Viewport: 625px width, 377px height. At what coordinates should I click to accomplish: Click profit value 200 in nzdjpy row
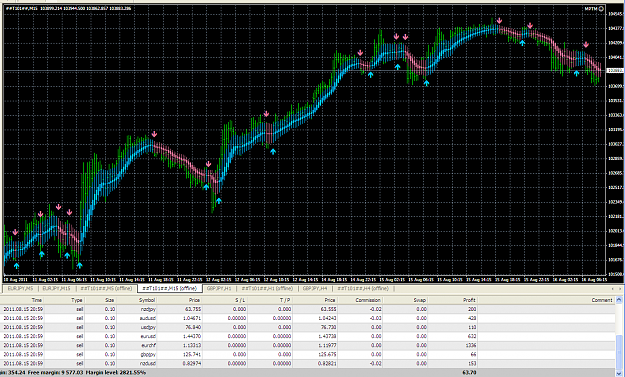[x=472, y=309]
